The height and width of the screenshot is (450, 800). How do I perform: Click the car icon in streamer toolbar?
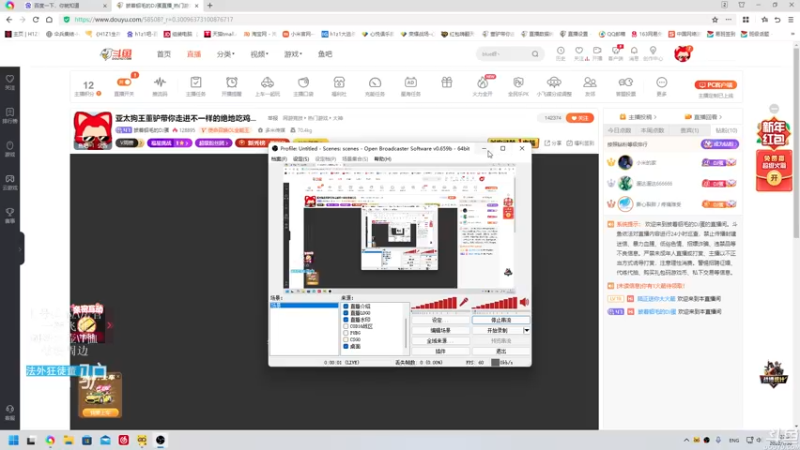[x=267, y=82]
